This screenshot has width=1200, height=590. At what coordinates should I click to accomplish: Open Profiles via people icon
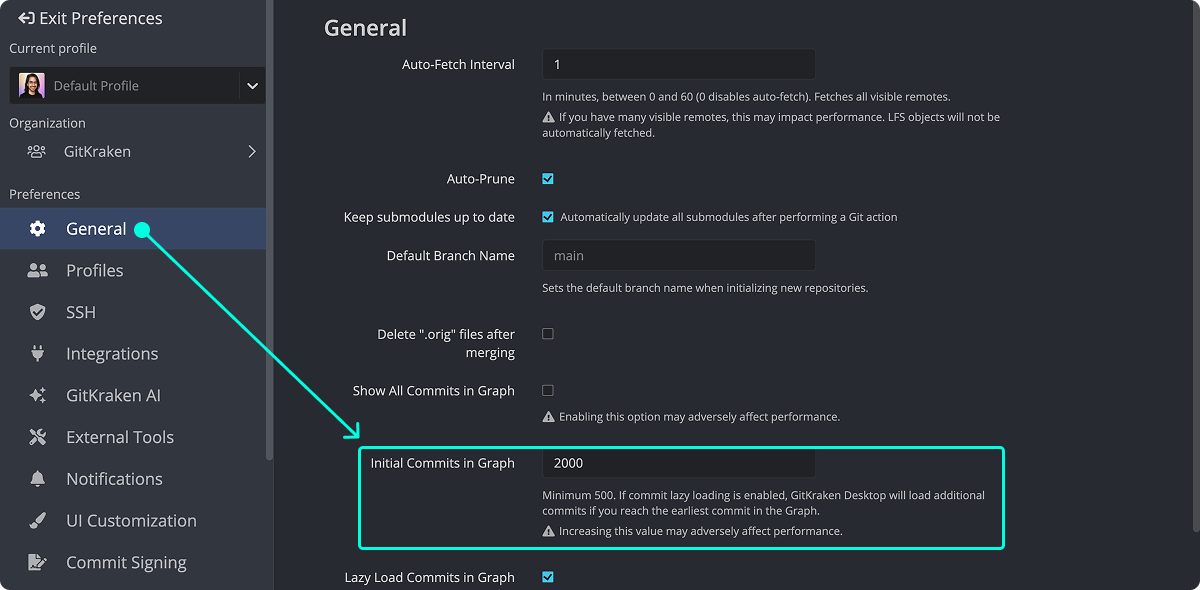[37, 270]
